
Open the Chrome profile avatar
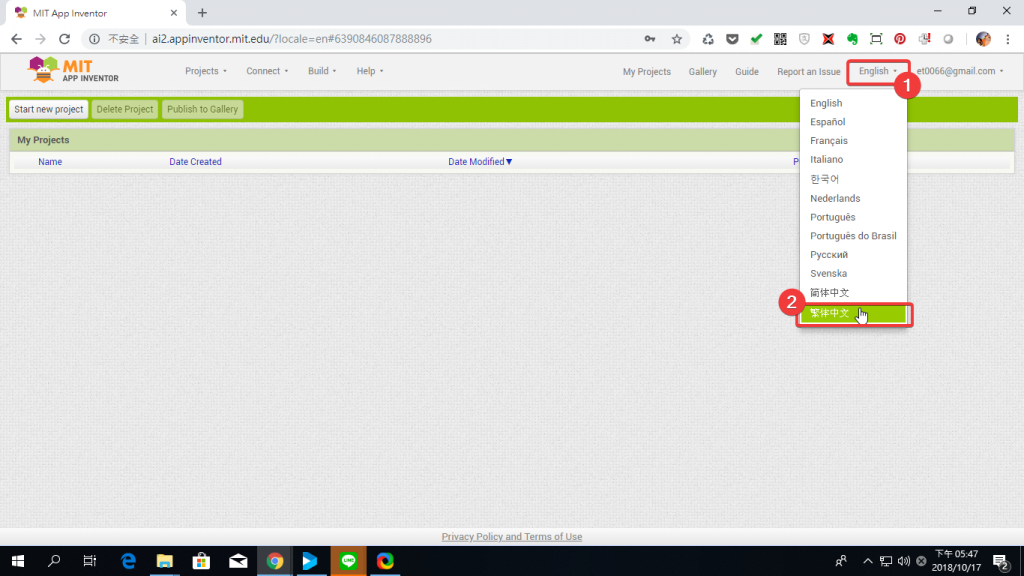983,39
